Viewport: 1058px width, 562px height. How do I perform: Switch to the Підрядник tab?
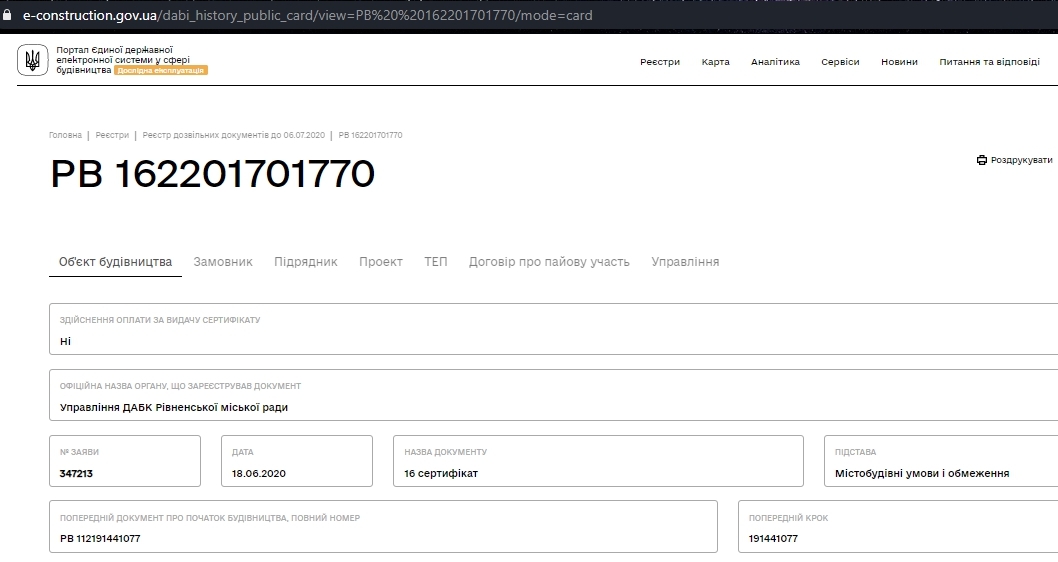pos(306,262)
